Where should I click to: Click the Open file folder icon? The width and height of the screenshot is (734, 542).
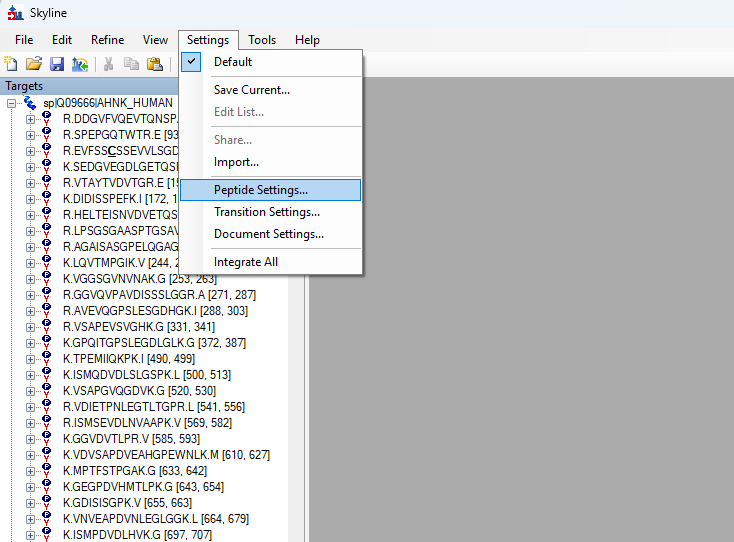click(34, 64)
